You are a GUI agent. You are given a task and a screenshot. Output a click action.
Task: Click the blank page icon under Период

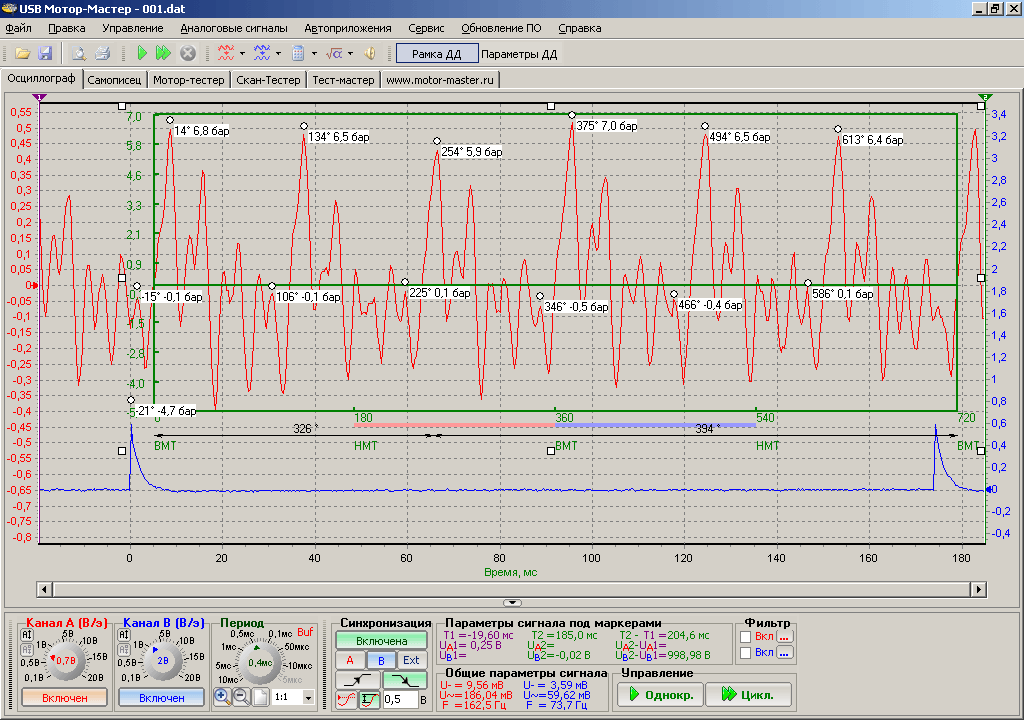click(260, 696)
